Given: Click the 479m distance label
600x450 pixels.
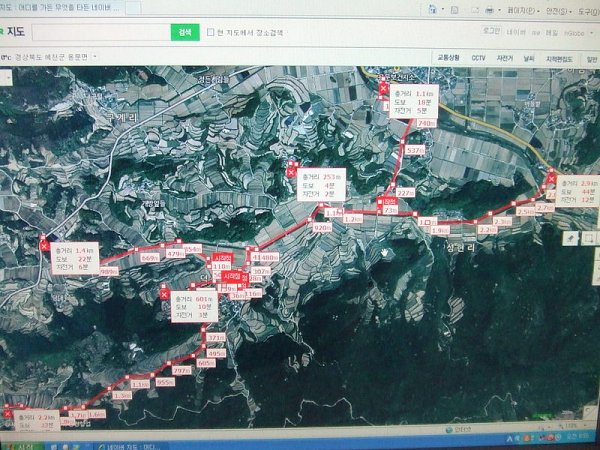Looking at the screenshot, I should pyautogui.click(x=176, y=254).
